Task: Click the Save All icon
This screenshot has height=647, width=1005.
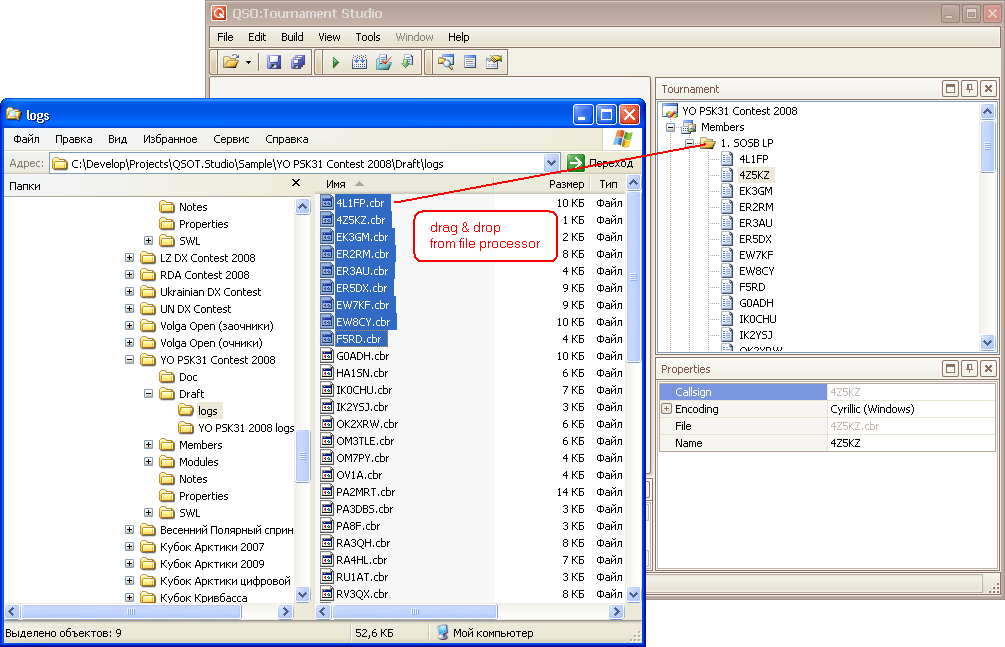Action: (297, 62)
